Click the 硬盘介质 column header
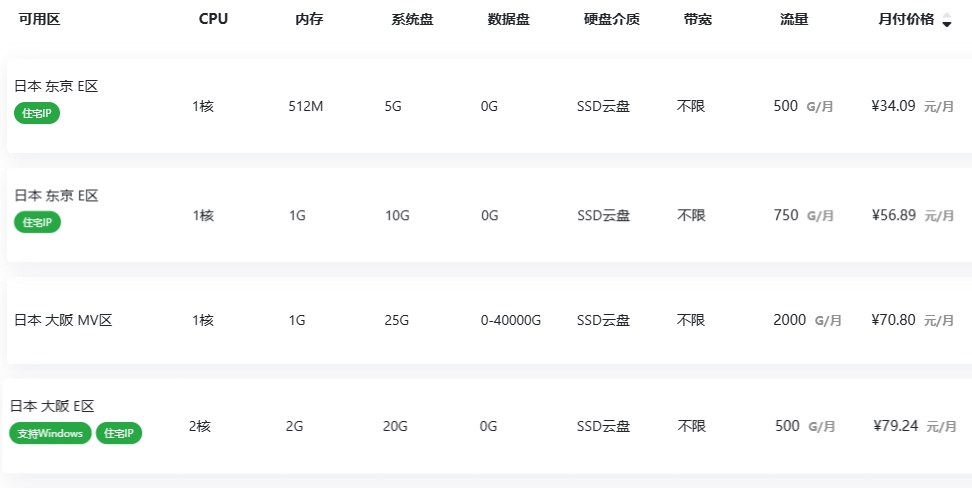Screen dimensions: 972x488 (x=612, y=20)
